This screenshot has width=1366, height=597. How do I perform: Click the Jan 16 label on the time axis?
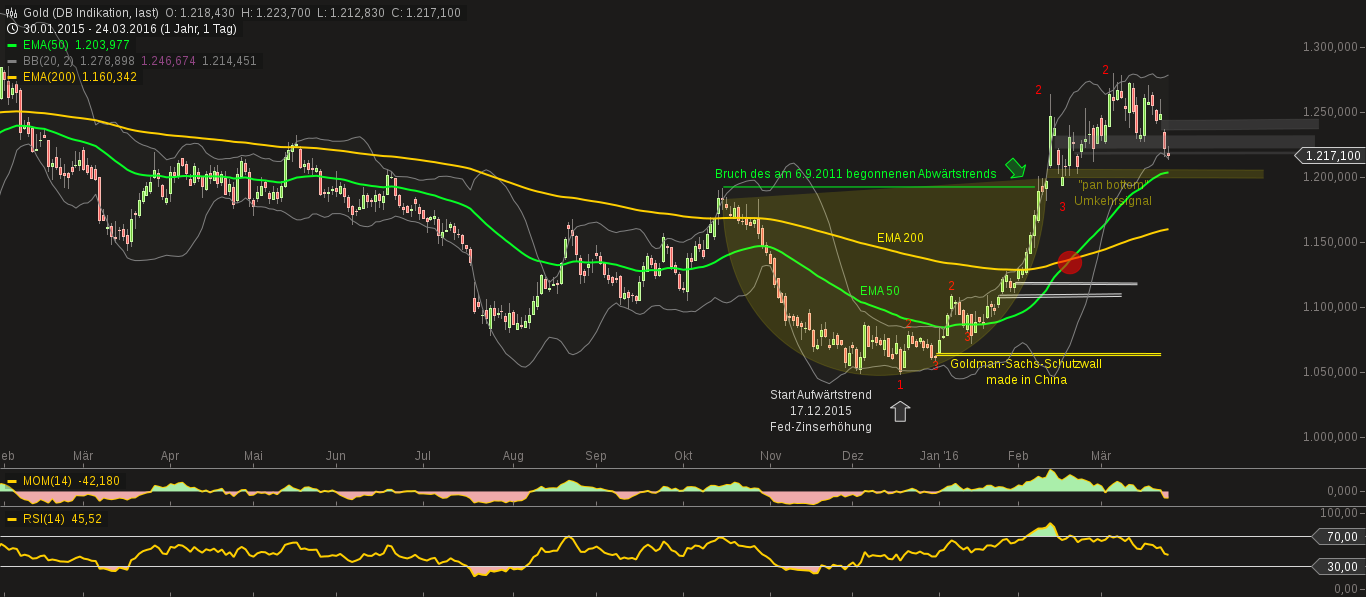(939, 456)
